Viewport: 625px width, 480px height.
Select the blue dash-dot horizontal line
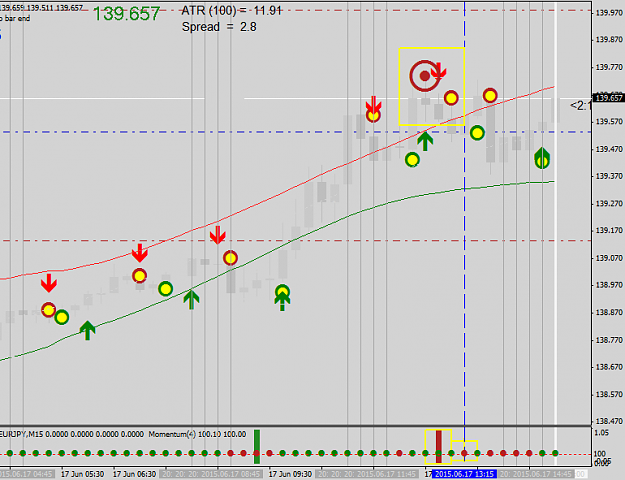click(x=296, y=132)
